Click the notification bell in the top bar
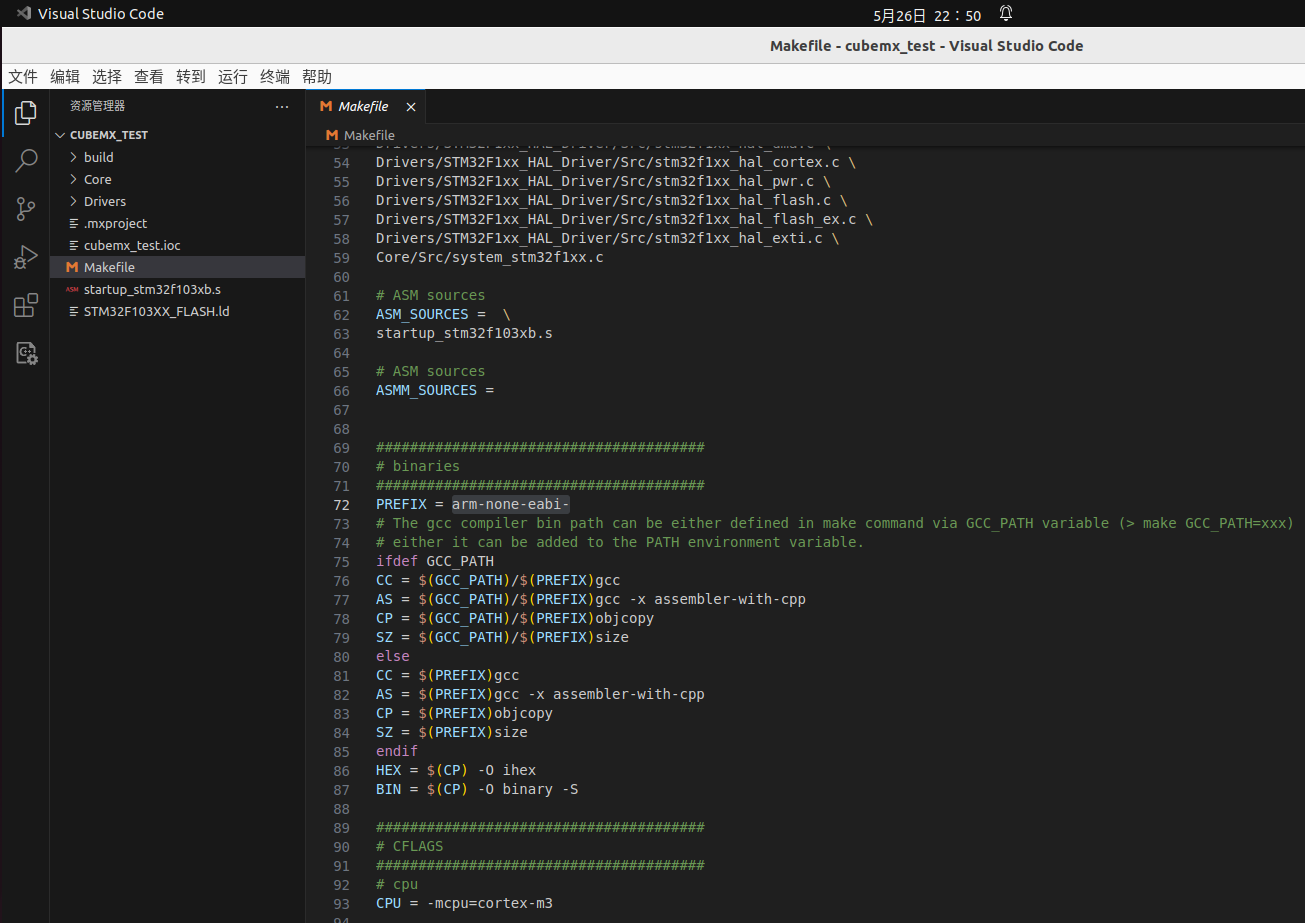The height and width of the screenshot is (923, 1305). (1005, 13)
